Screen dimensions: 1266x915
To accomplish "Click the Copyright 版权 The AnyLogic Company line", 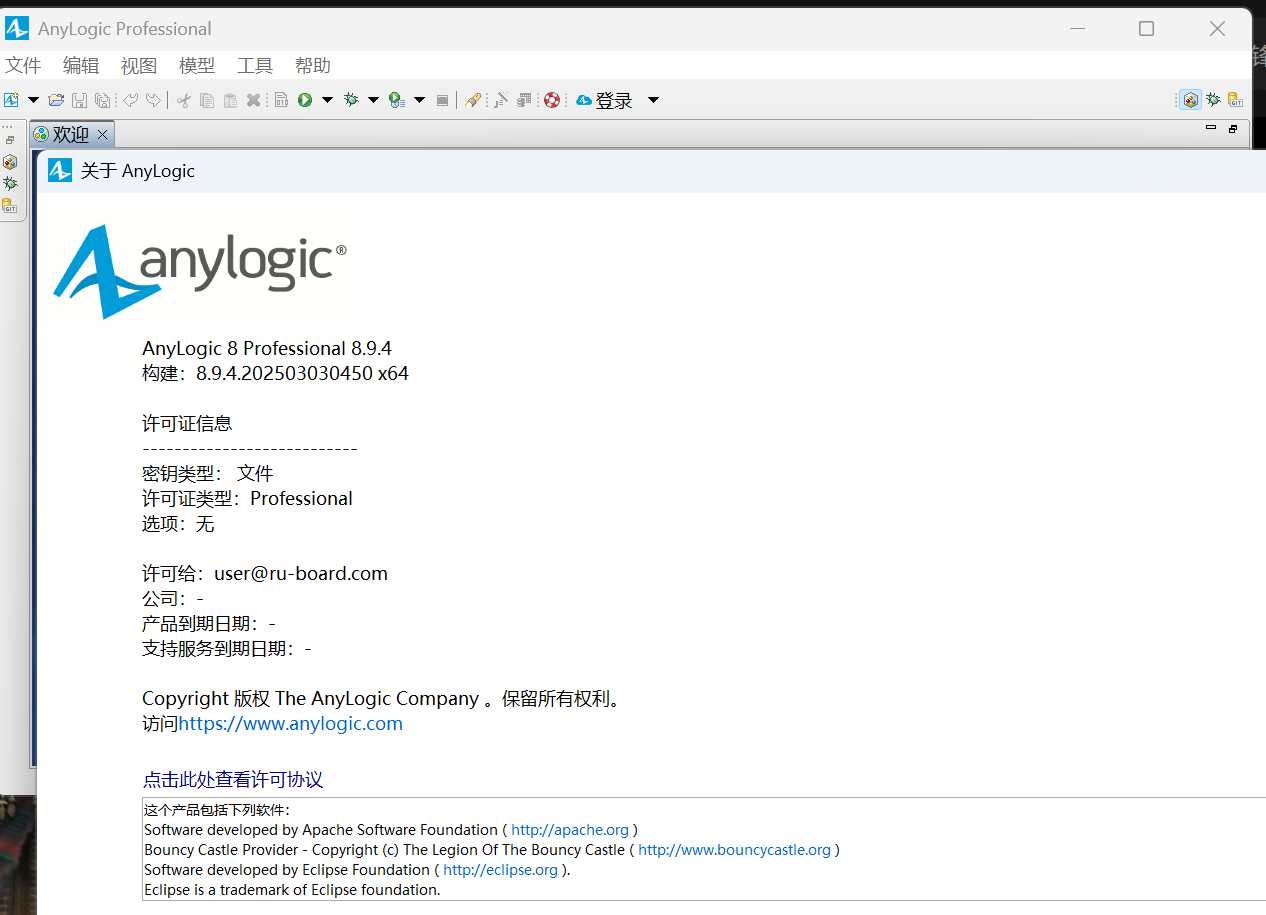I will 384,699.
